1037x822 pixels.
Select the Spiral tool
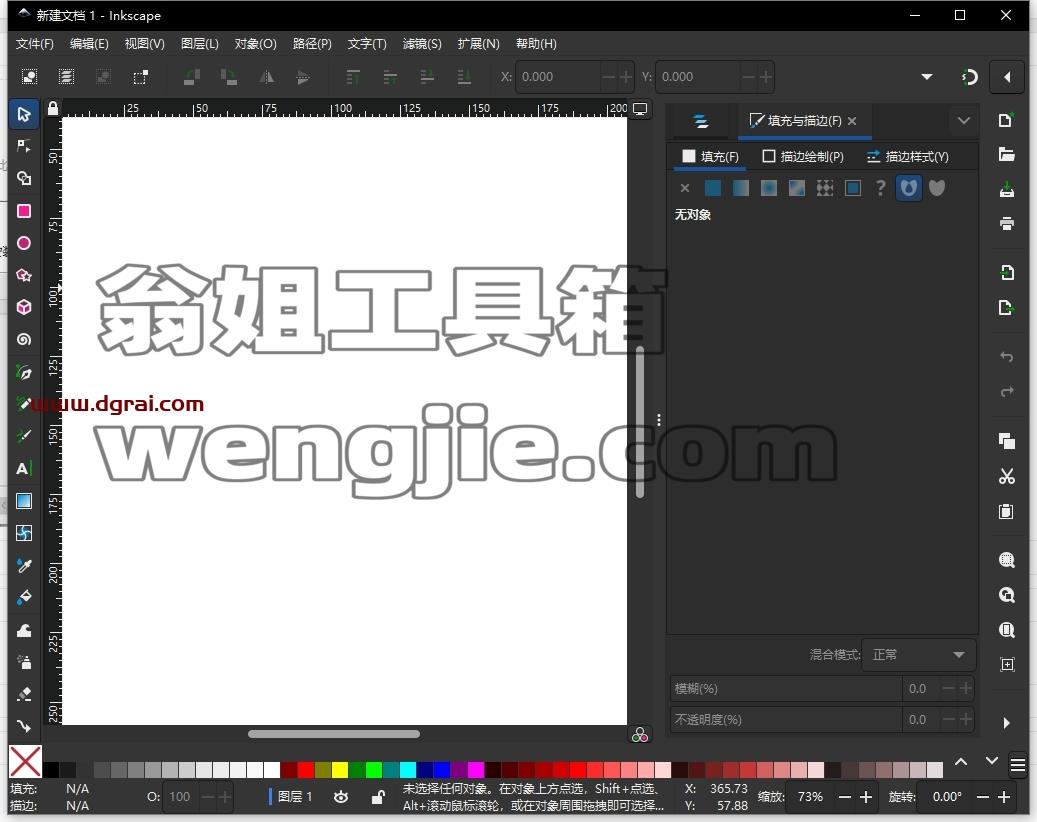click(24, 340)
